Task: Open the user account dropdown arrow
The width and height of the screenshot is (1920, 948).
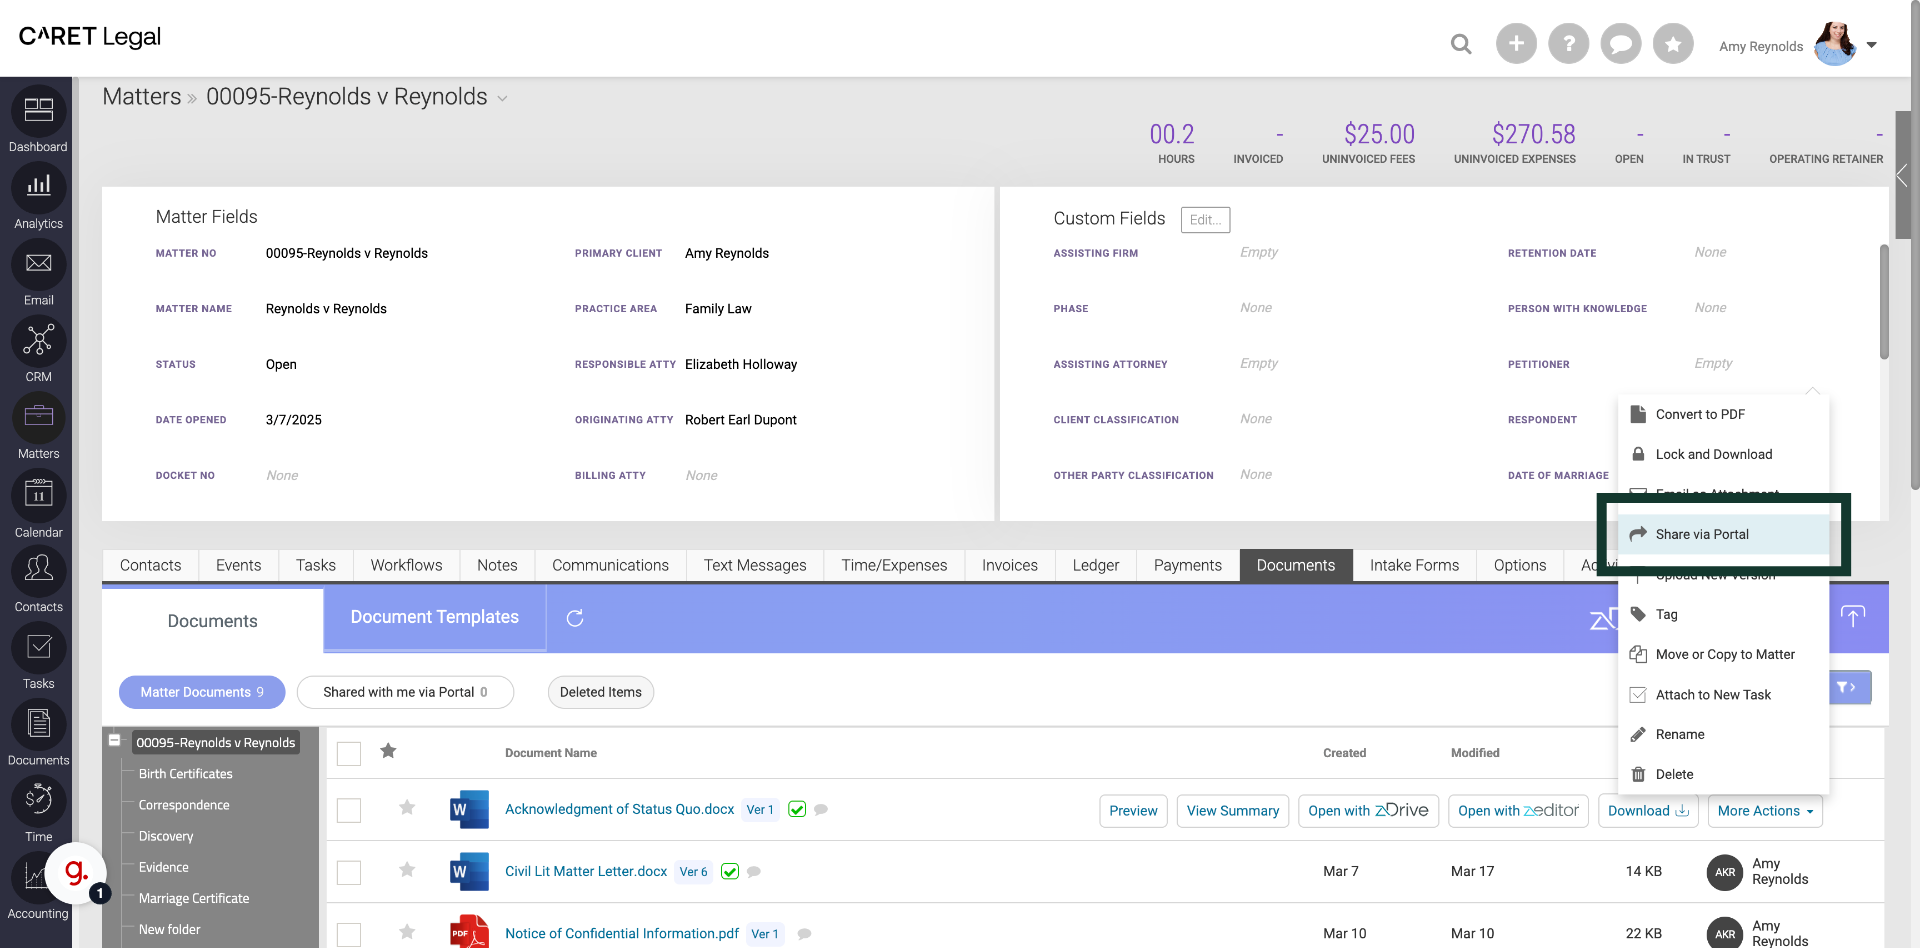Action: pos(1872,45)
